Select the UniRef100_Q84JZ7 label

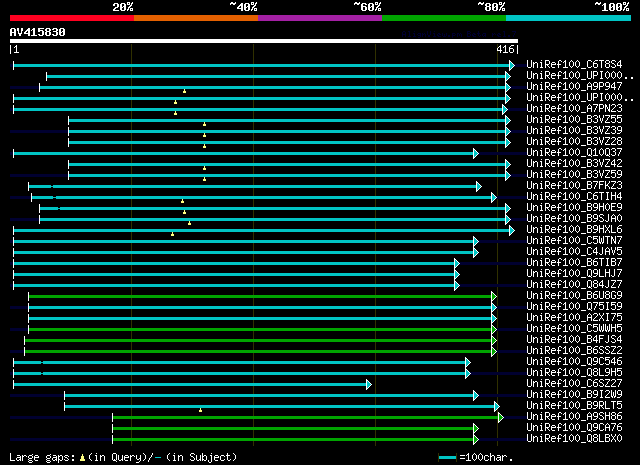pos(574,285)
